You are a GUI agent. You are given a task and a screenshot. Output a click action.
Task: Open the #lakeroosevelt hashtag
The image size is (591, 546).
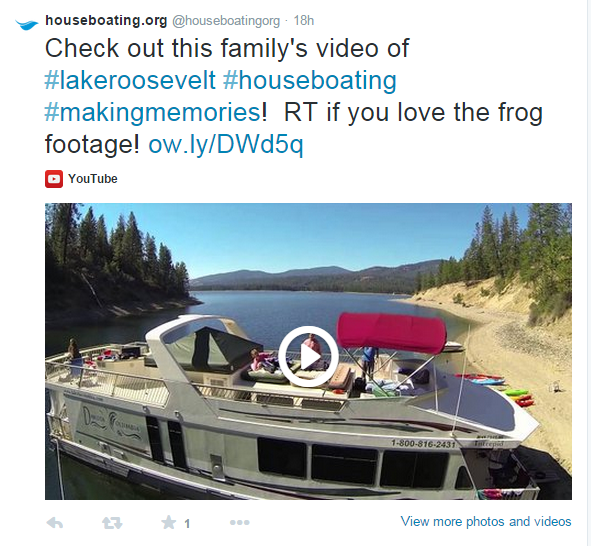130,80
